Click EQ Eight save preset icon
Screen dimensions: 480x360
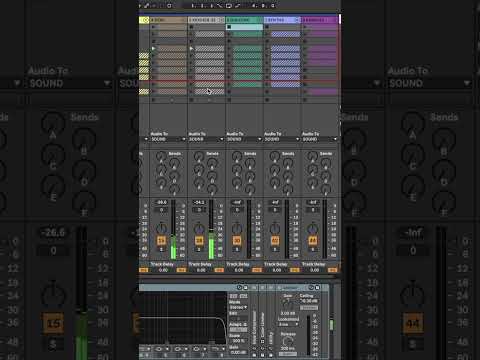(245, 287)
